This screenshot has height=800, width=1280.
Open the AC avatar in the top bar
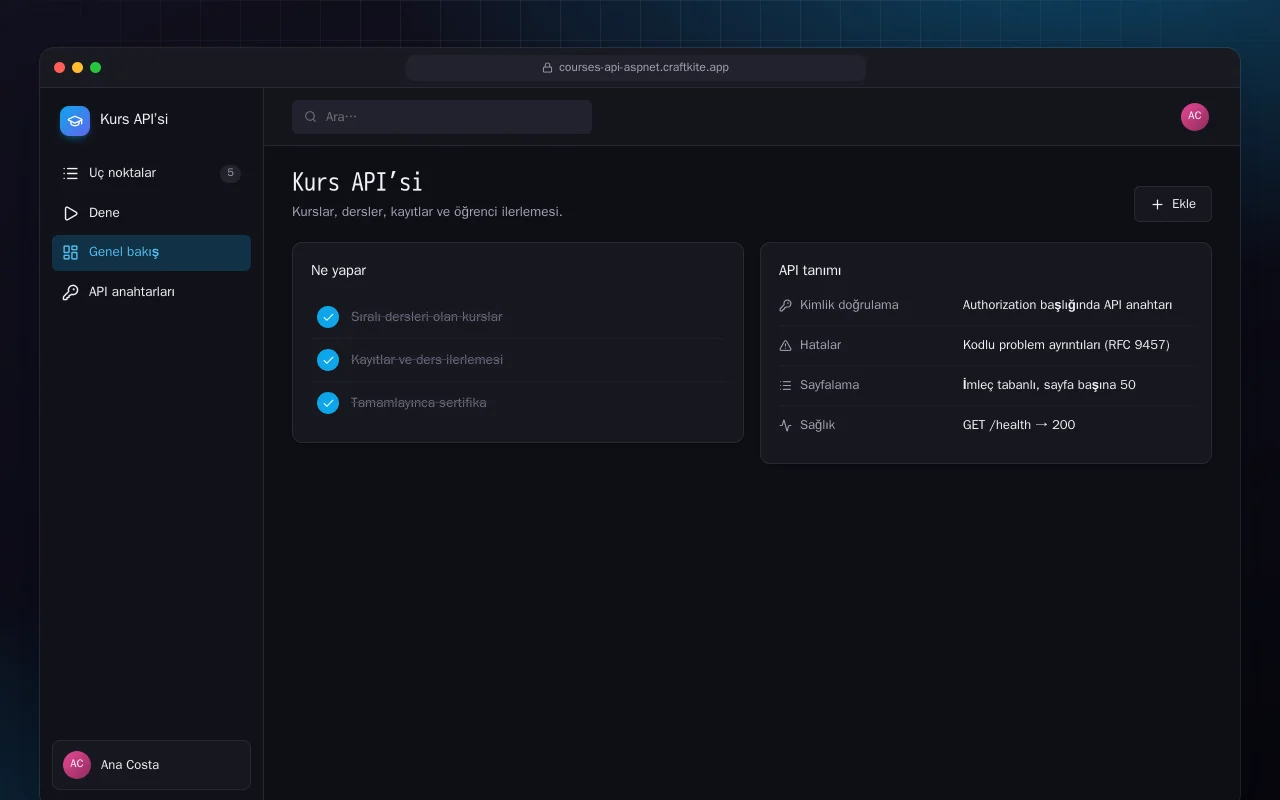coord(1195,117)
